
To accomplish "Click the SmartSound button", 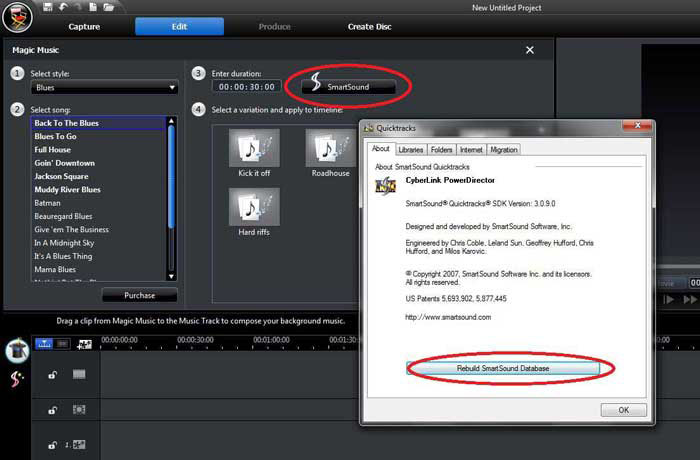I will coord(348,87).
